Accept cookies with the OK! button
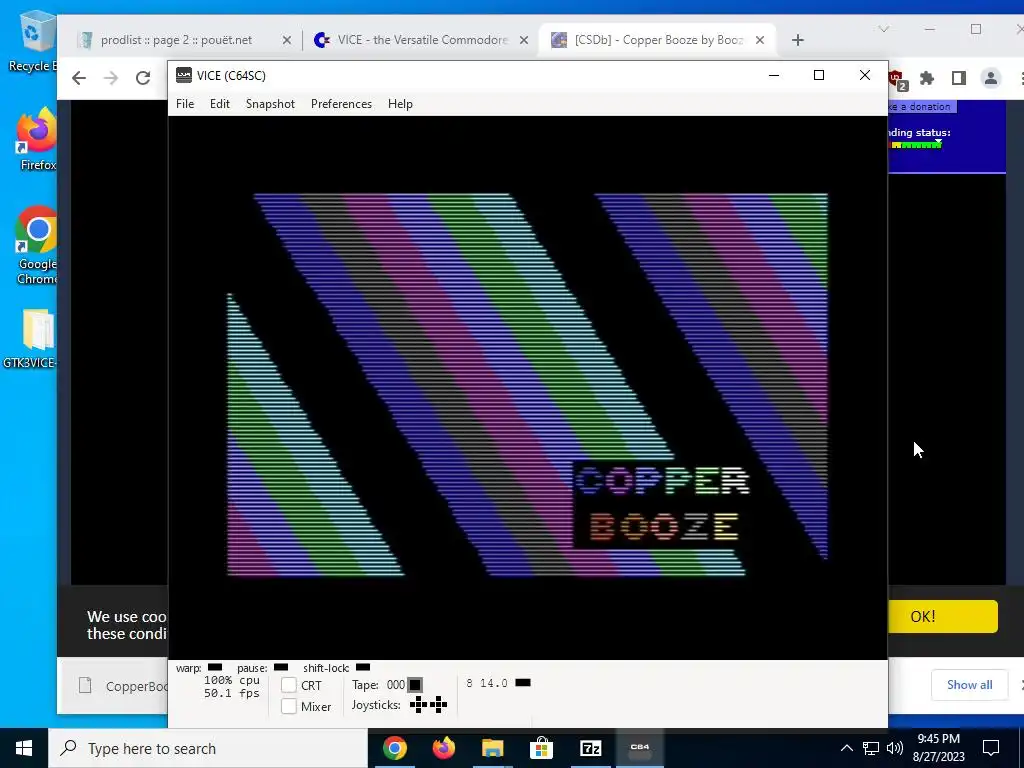 tap(942, 616)
